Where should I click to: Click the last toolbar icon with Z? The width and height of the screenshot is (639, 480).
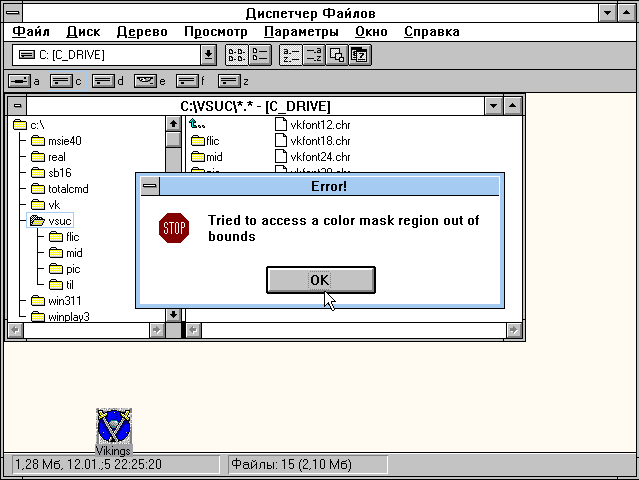point(359,55)
